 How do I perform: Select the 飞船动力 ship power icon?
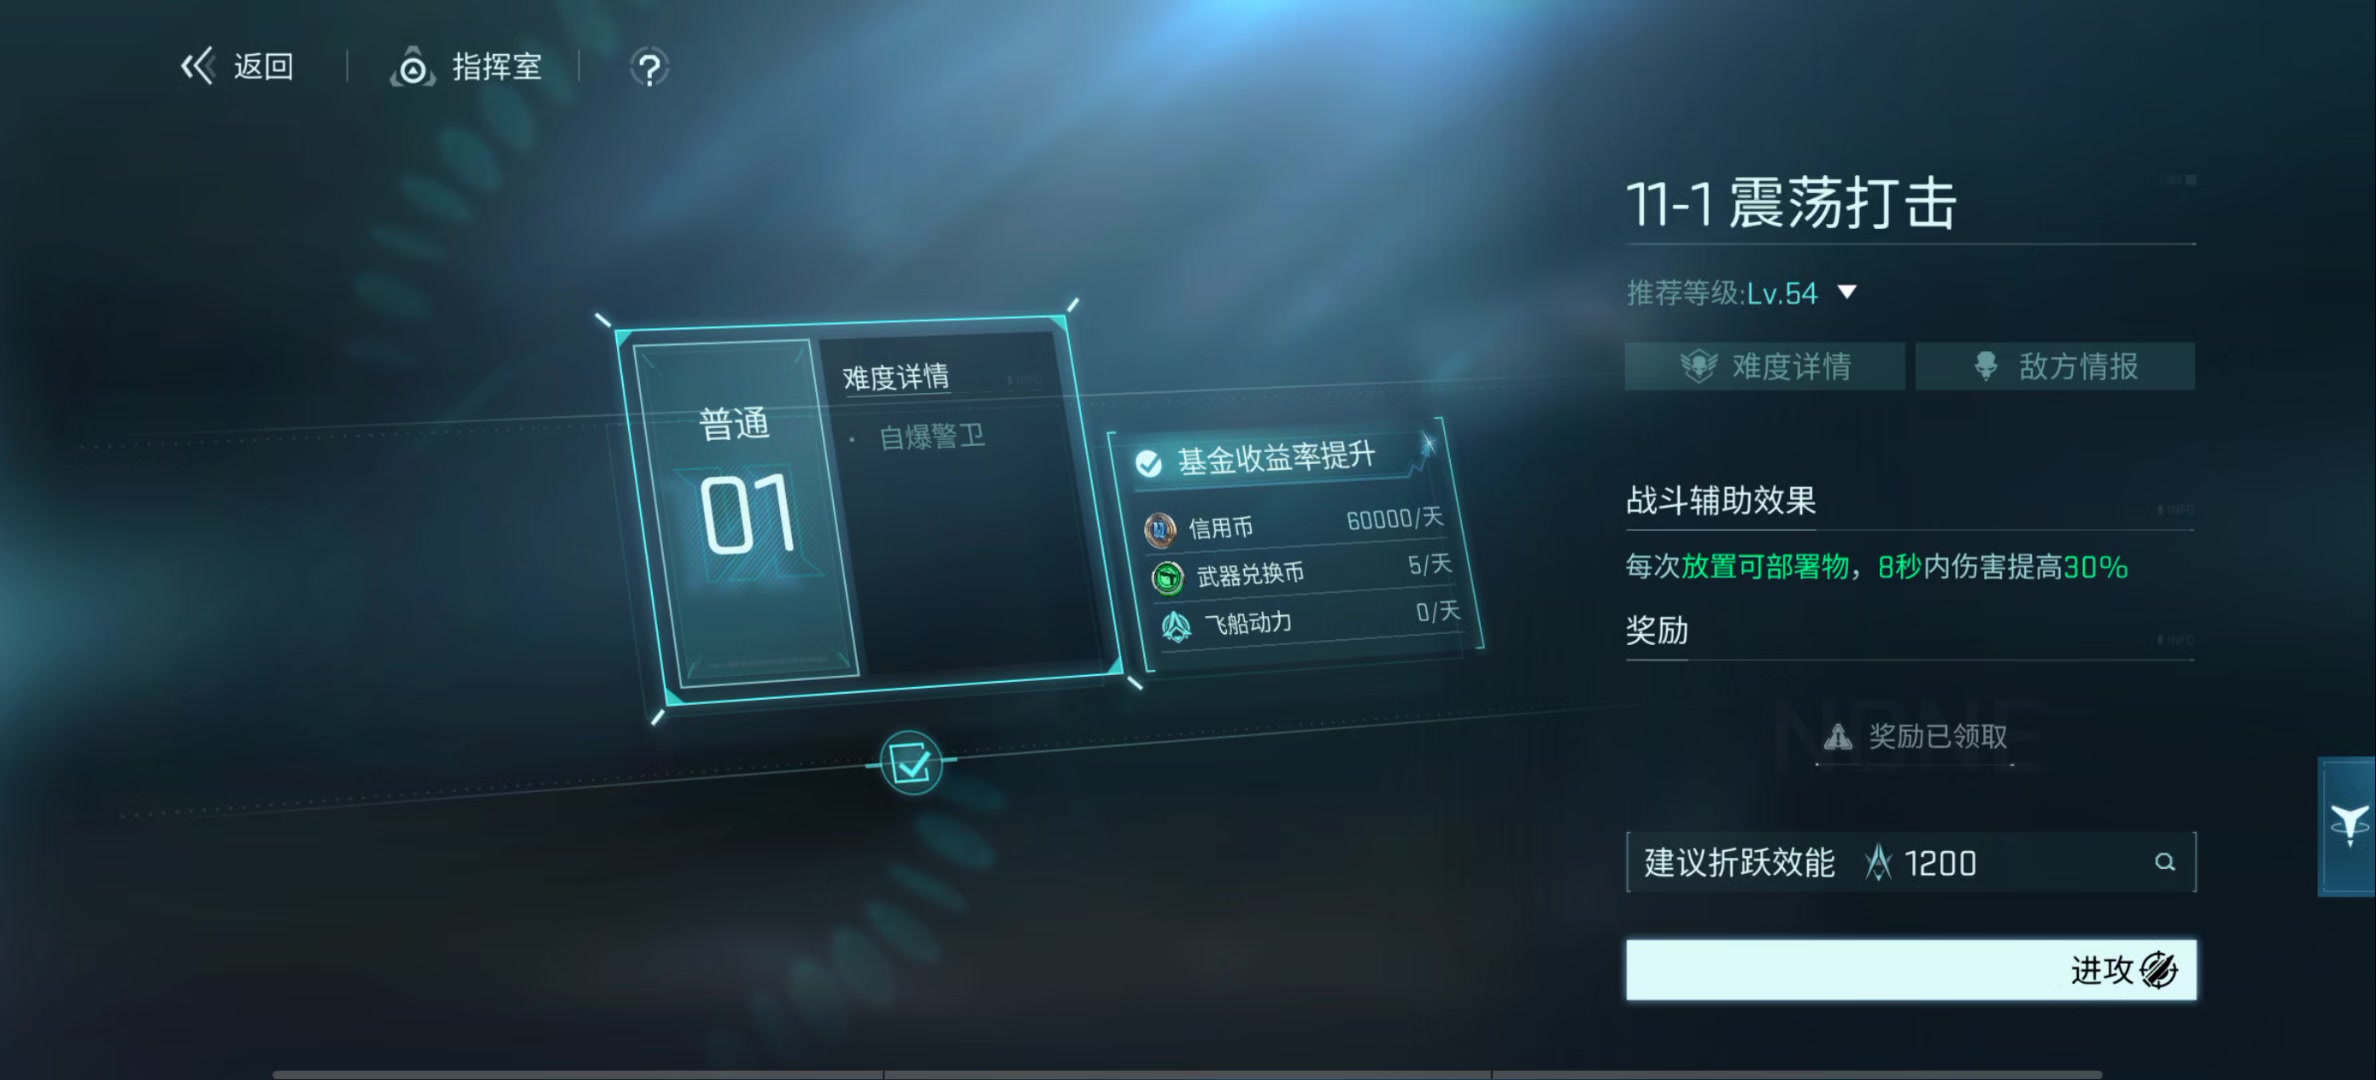pyautogui.click(x=1176, y=626)
